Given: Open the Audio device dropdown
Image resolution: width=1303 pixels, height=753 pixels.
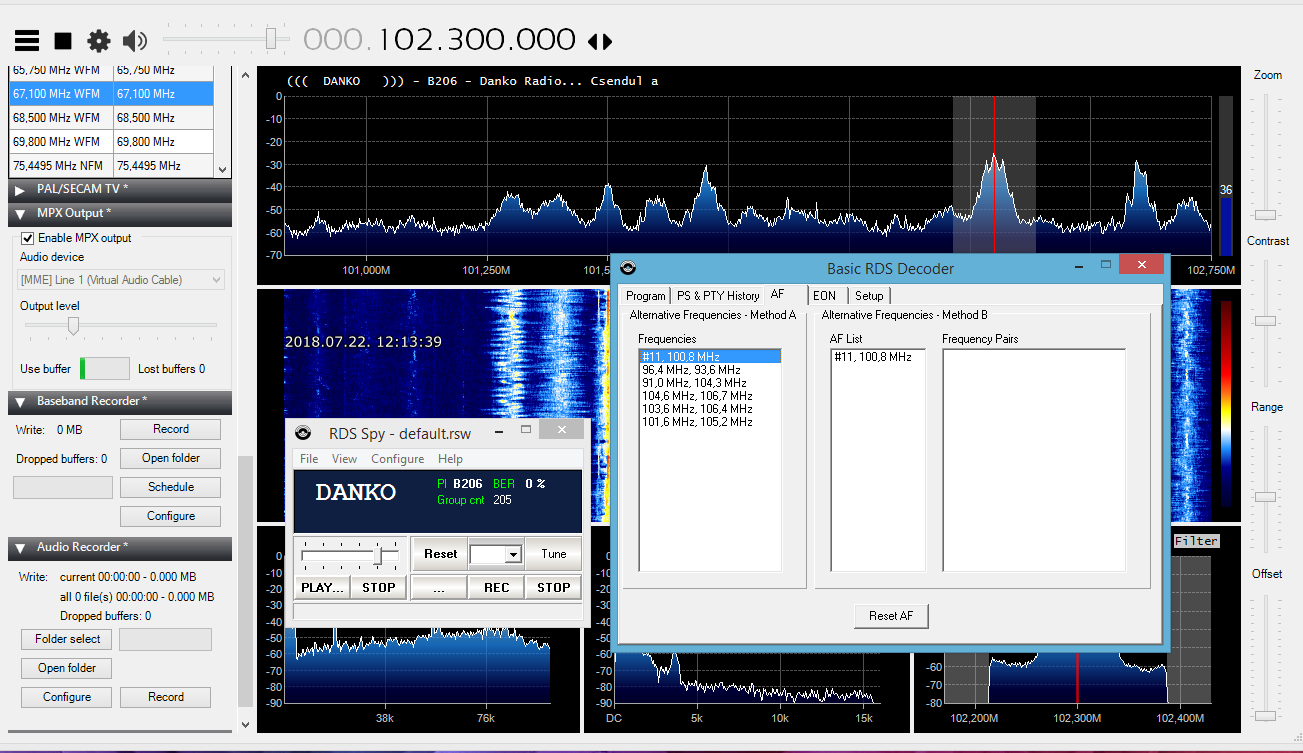Looking at the screenshot, I should pos(122,280).
